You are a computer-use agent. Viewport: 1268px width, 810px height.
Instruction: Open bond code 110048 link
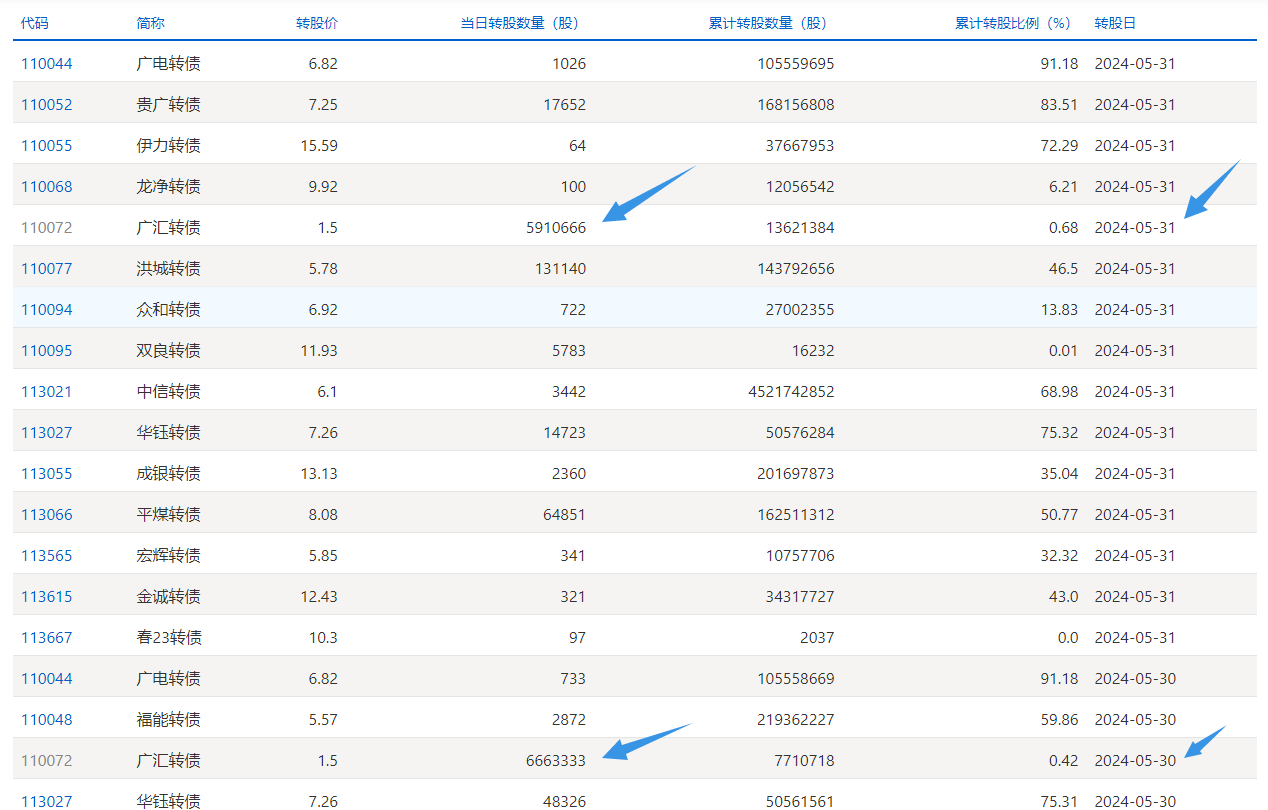47,720
